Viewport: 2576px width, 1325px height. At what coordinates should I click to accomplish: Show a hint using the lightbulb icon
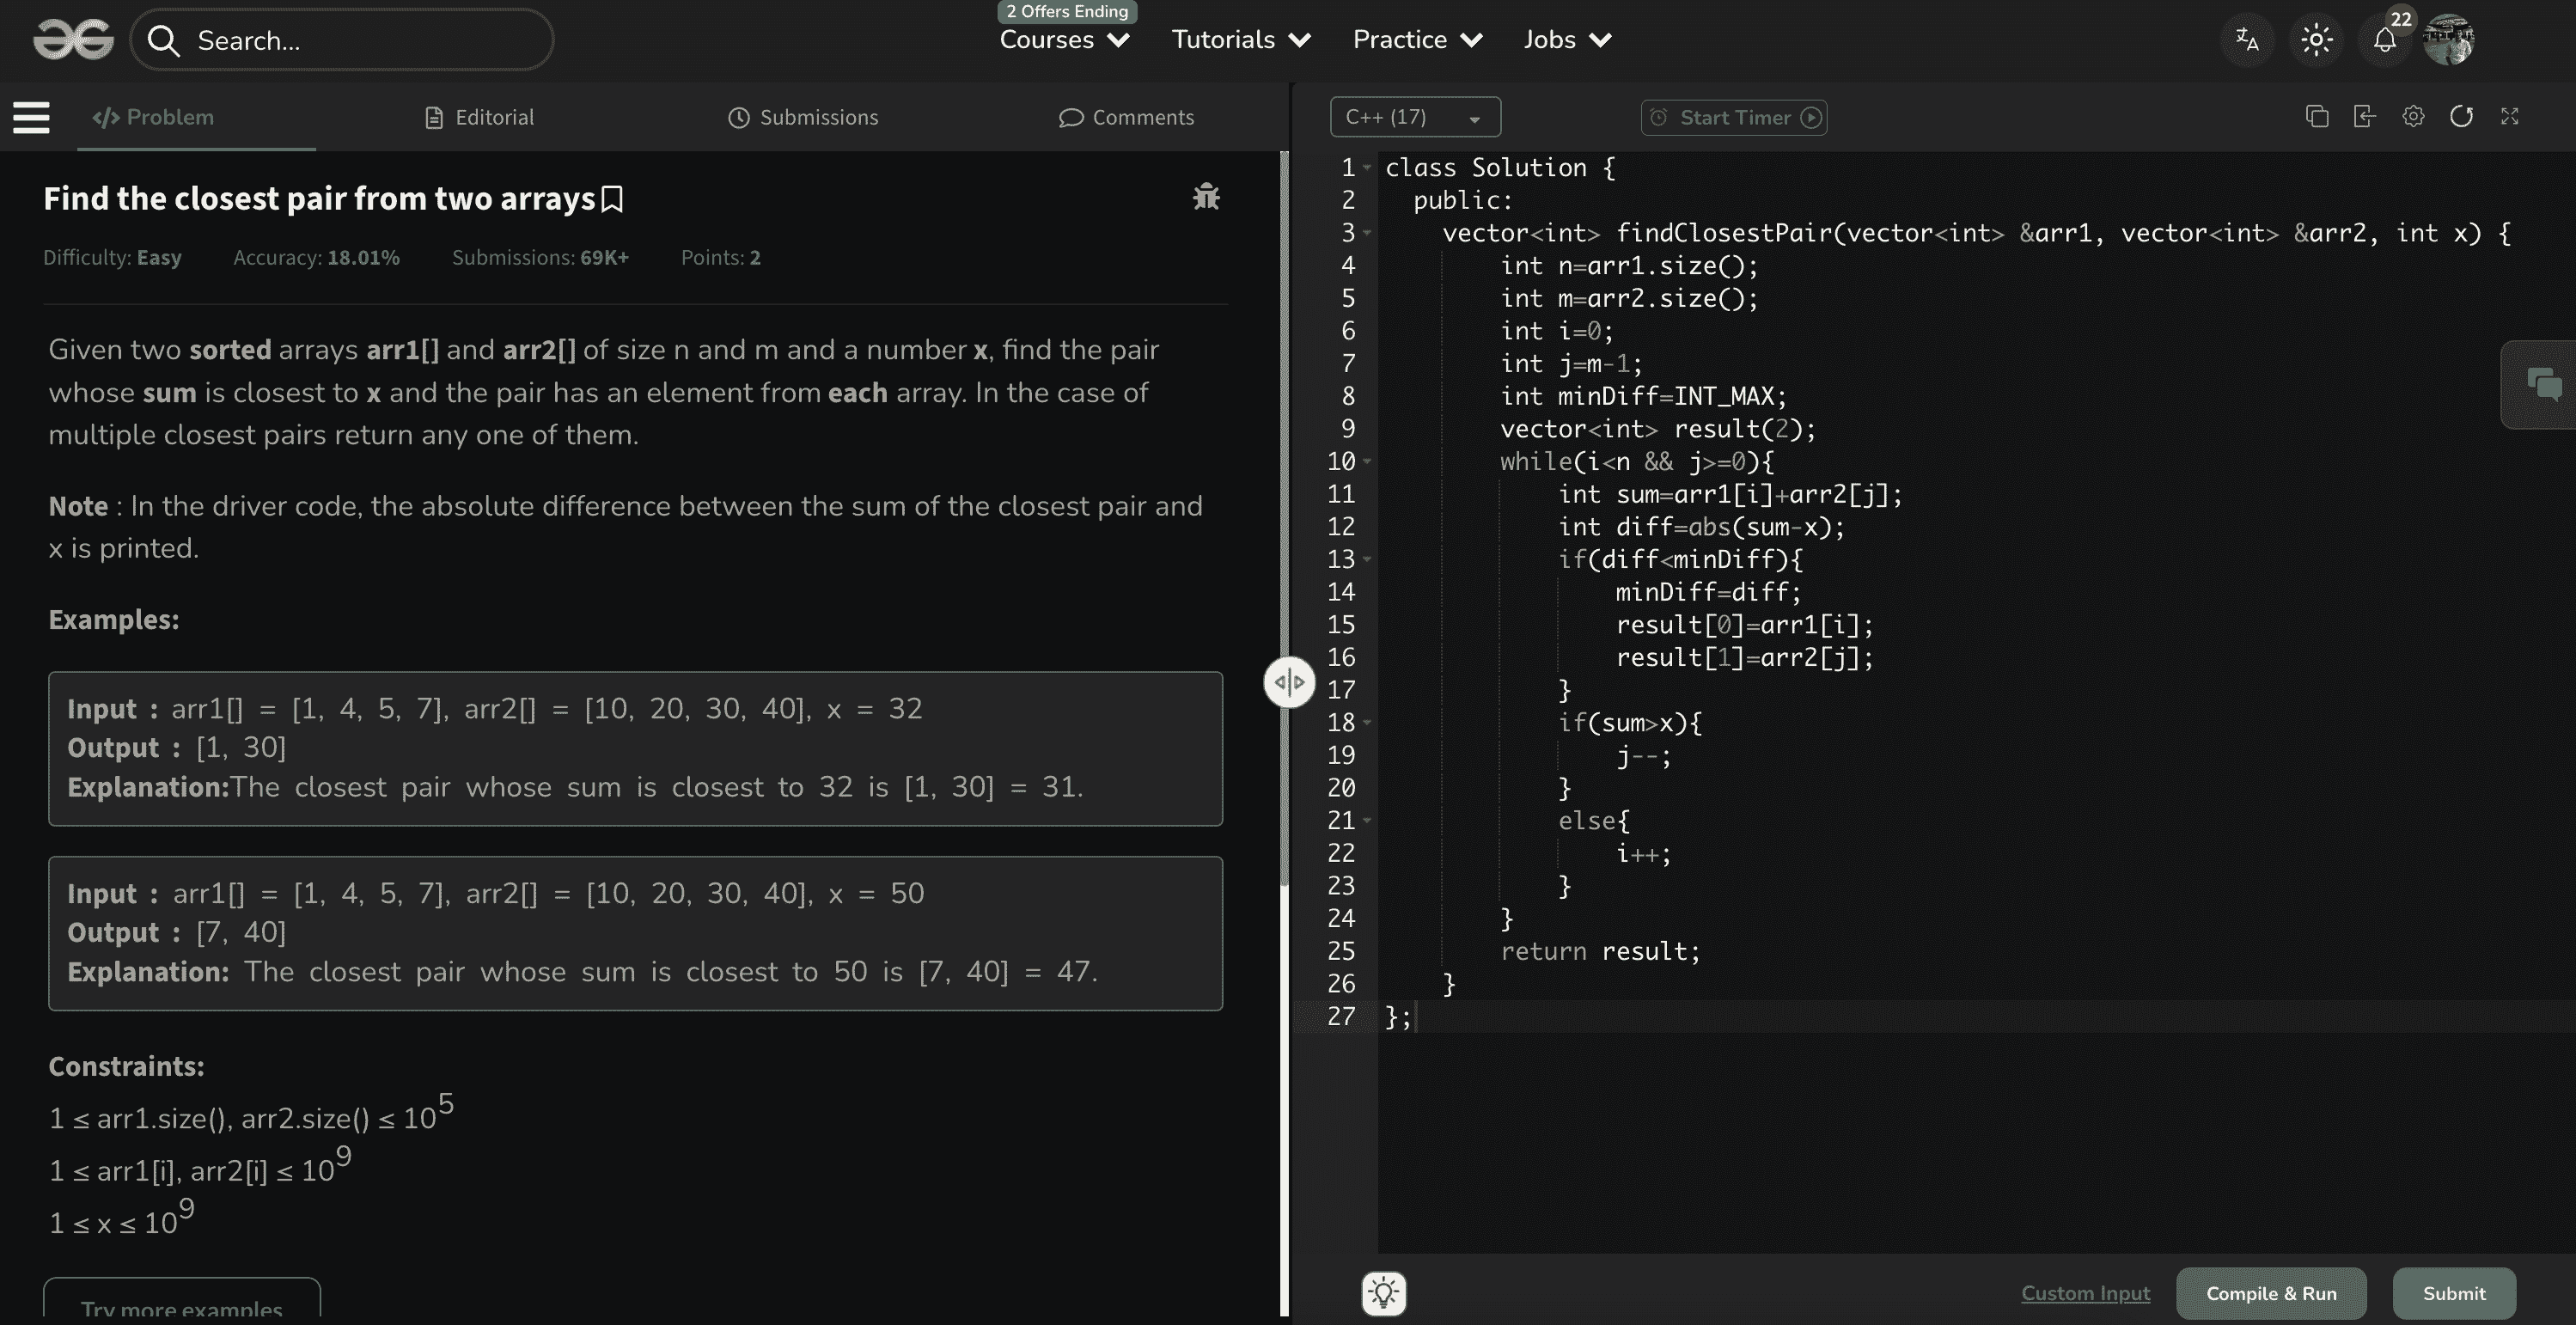pyautogui.click(x=1384, y=1293)
